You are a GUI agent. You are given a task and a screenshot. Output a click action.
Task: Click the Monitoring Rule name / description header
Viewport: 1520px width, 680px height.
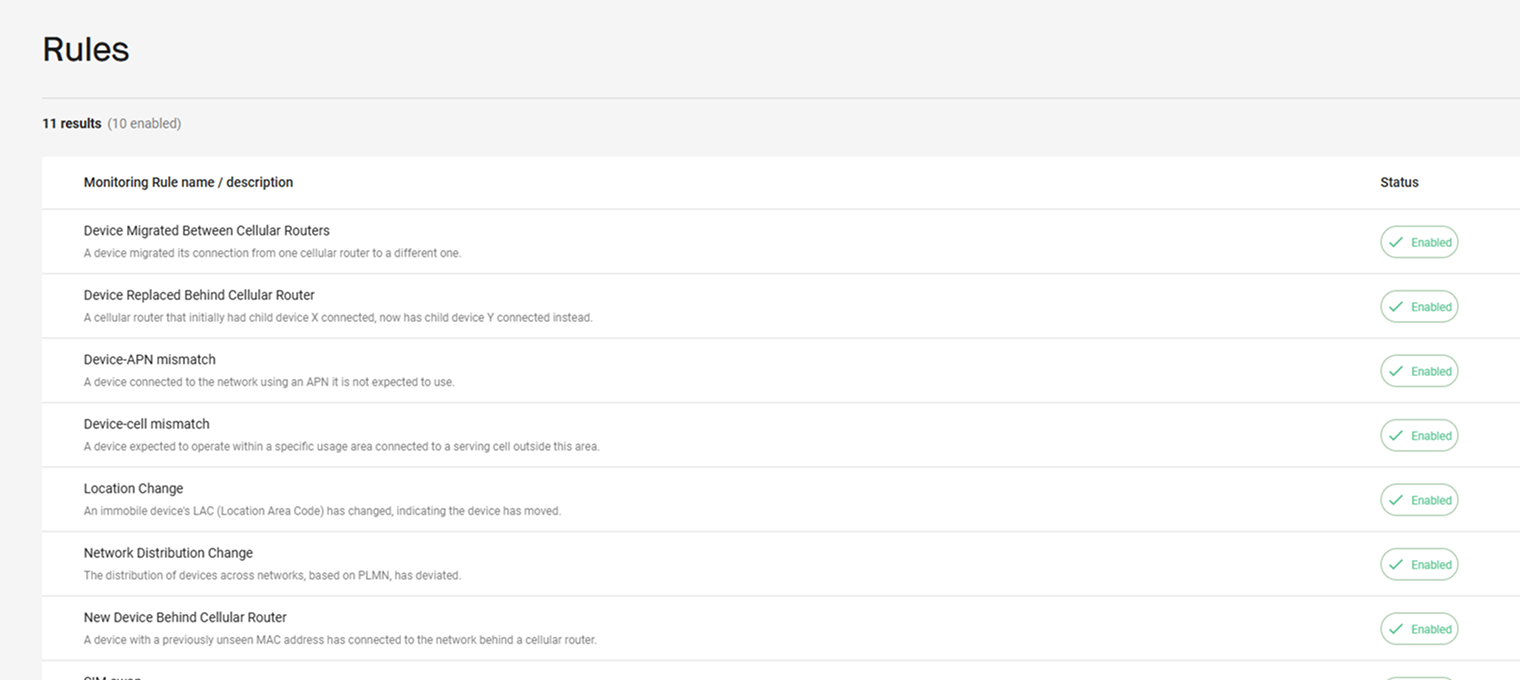pyautogui.click(x=188, y=182)
